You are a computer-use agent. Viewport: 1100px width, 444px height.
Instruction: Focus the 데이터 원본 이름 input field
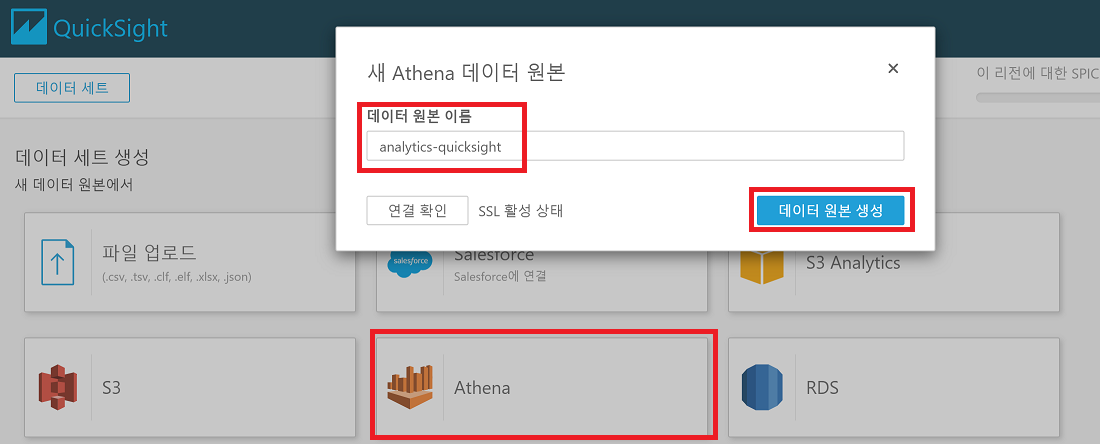tap(635, 147)
